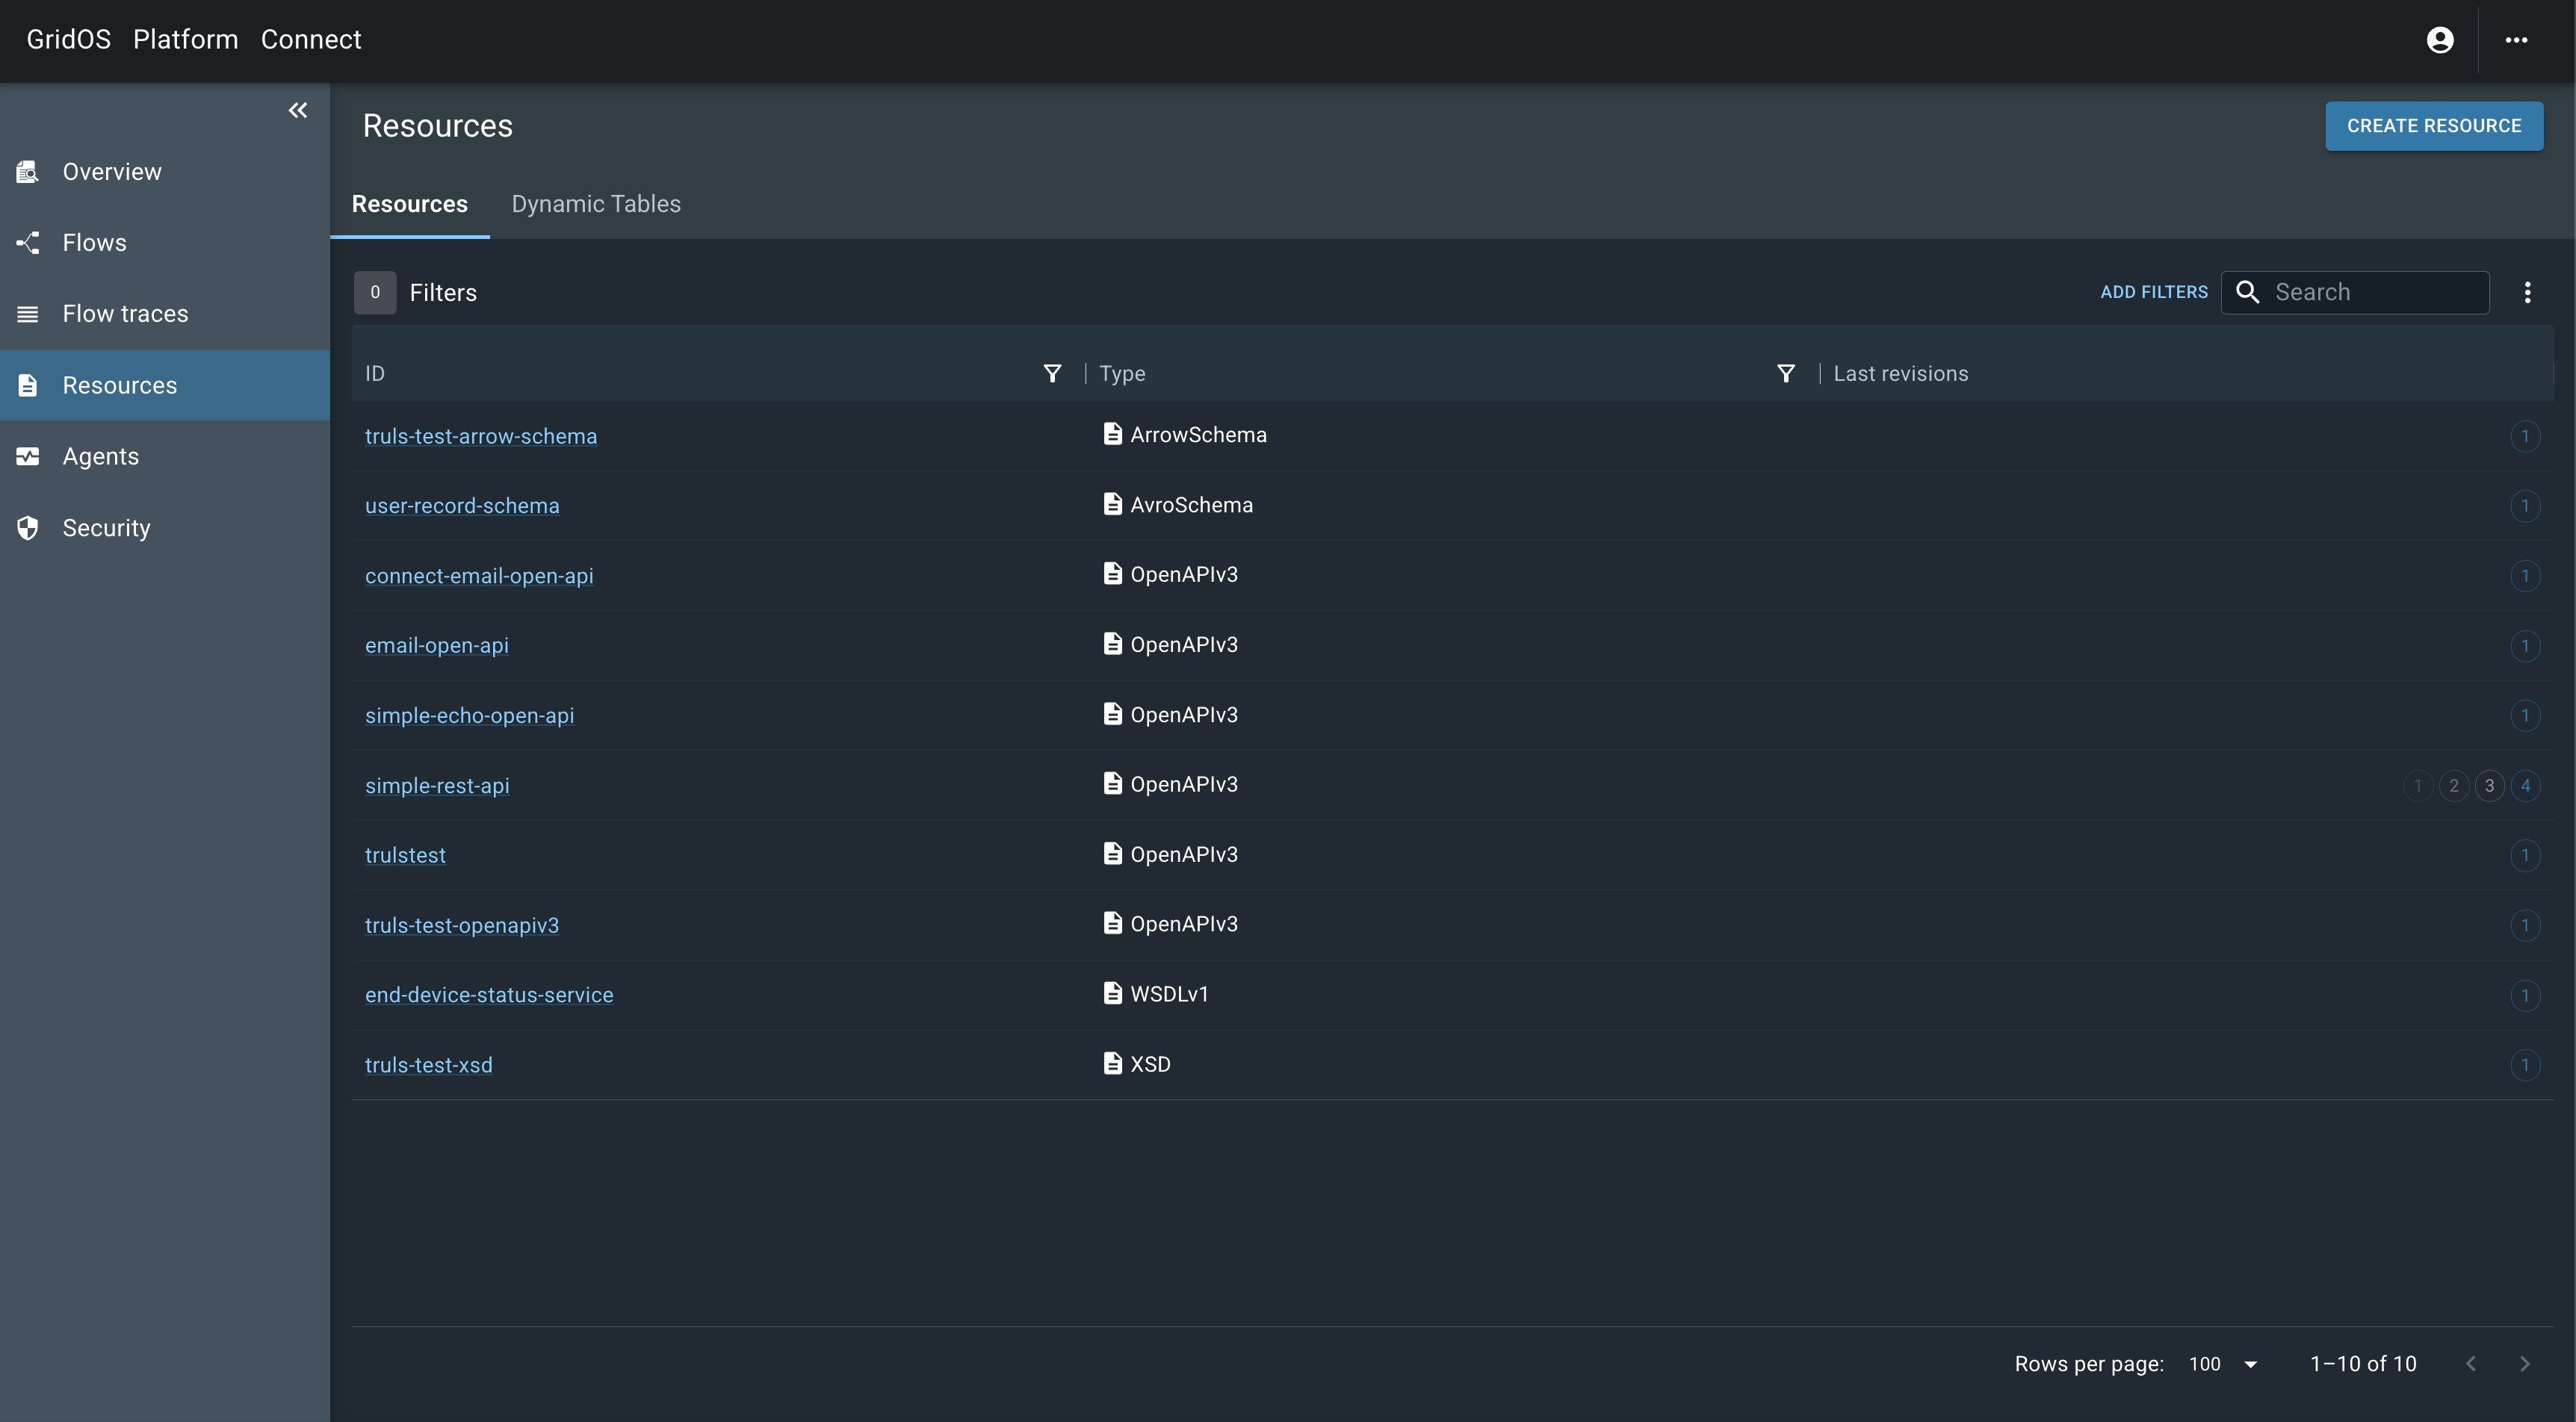Screen dimensions: 2576x1422
Task: Open Flow traces in the sidebar
Action: 165,314
